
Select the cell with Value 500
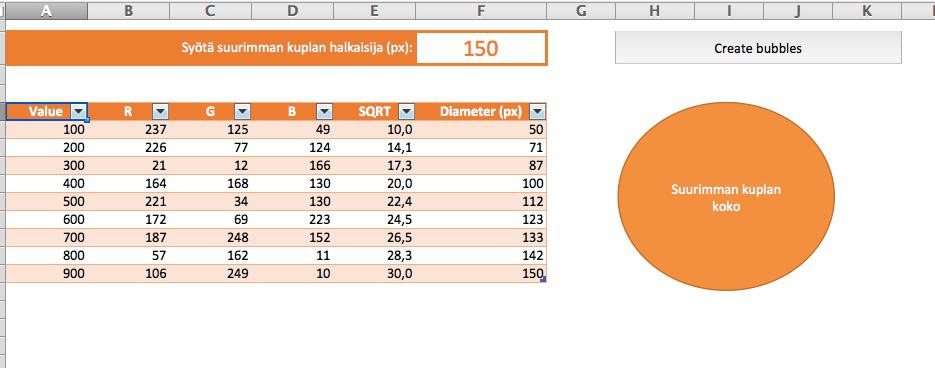pyautogui.click(x=47, y=202)
